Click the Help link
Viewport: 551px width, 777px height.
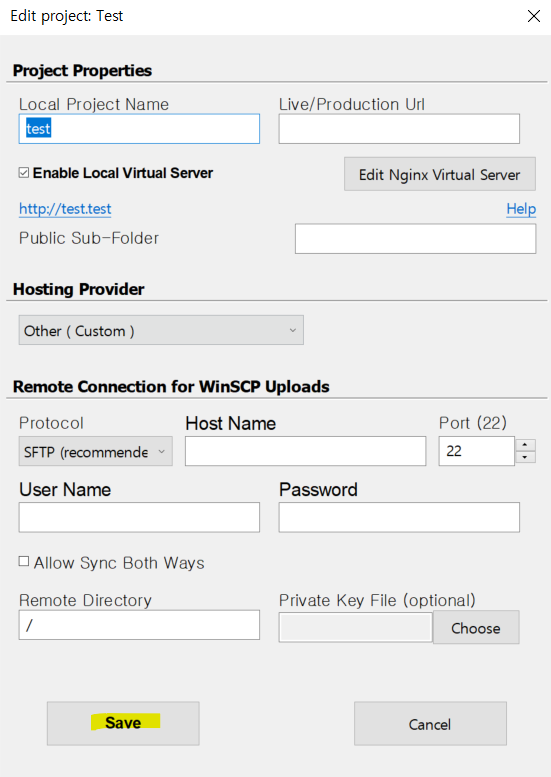[x=521, y=209]
